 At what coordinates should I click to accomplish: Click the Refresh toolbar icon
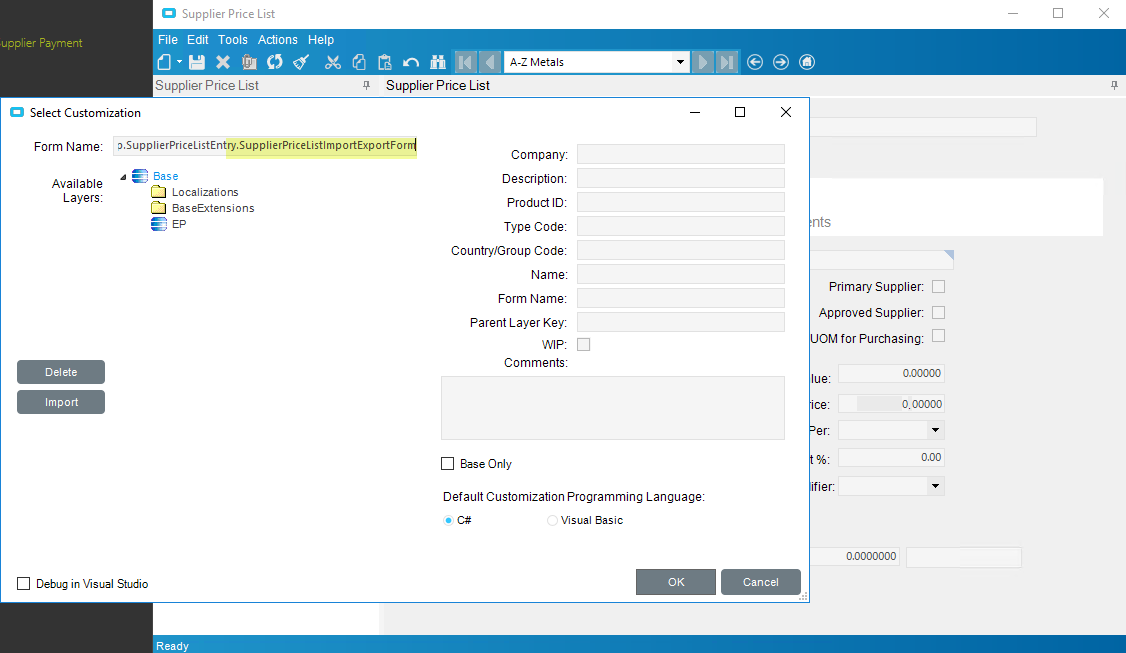click(275, 62)
